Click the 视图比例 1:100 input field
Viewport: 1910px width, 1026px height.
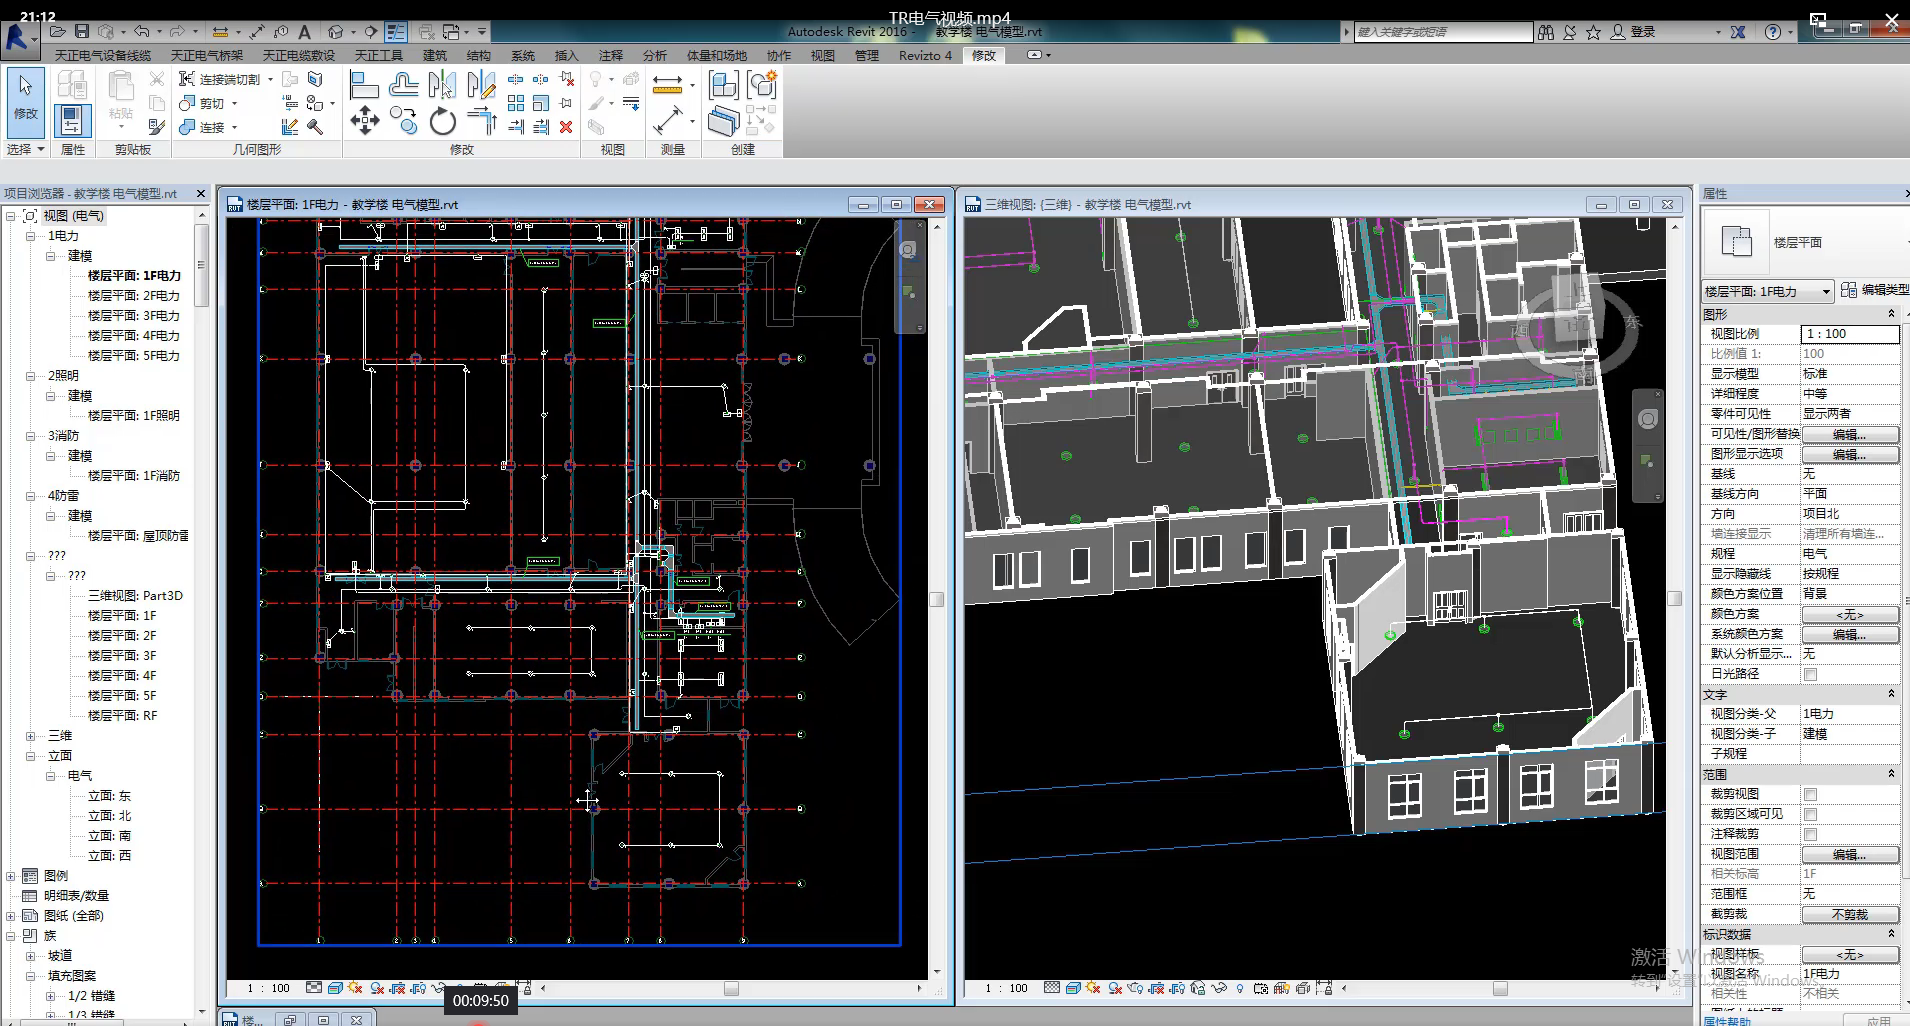pyautogui.click(x=1849, y=334)
